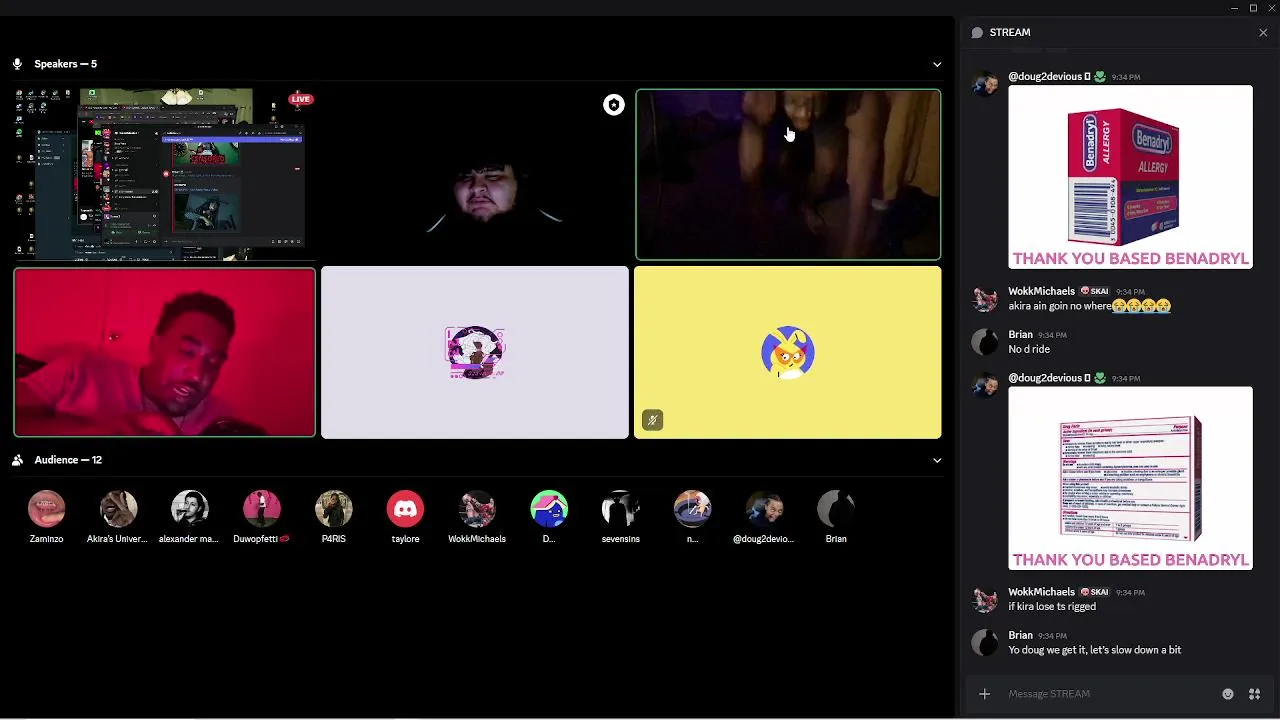Click the stage moderator badge icon
The width and height of the screenshot is (1280, 720).
point(614,105)
